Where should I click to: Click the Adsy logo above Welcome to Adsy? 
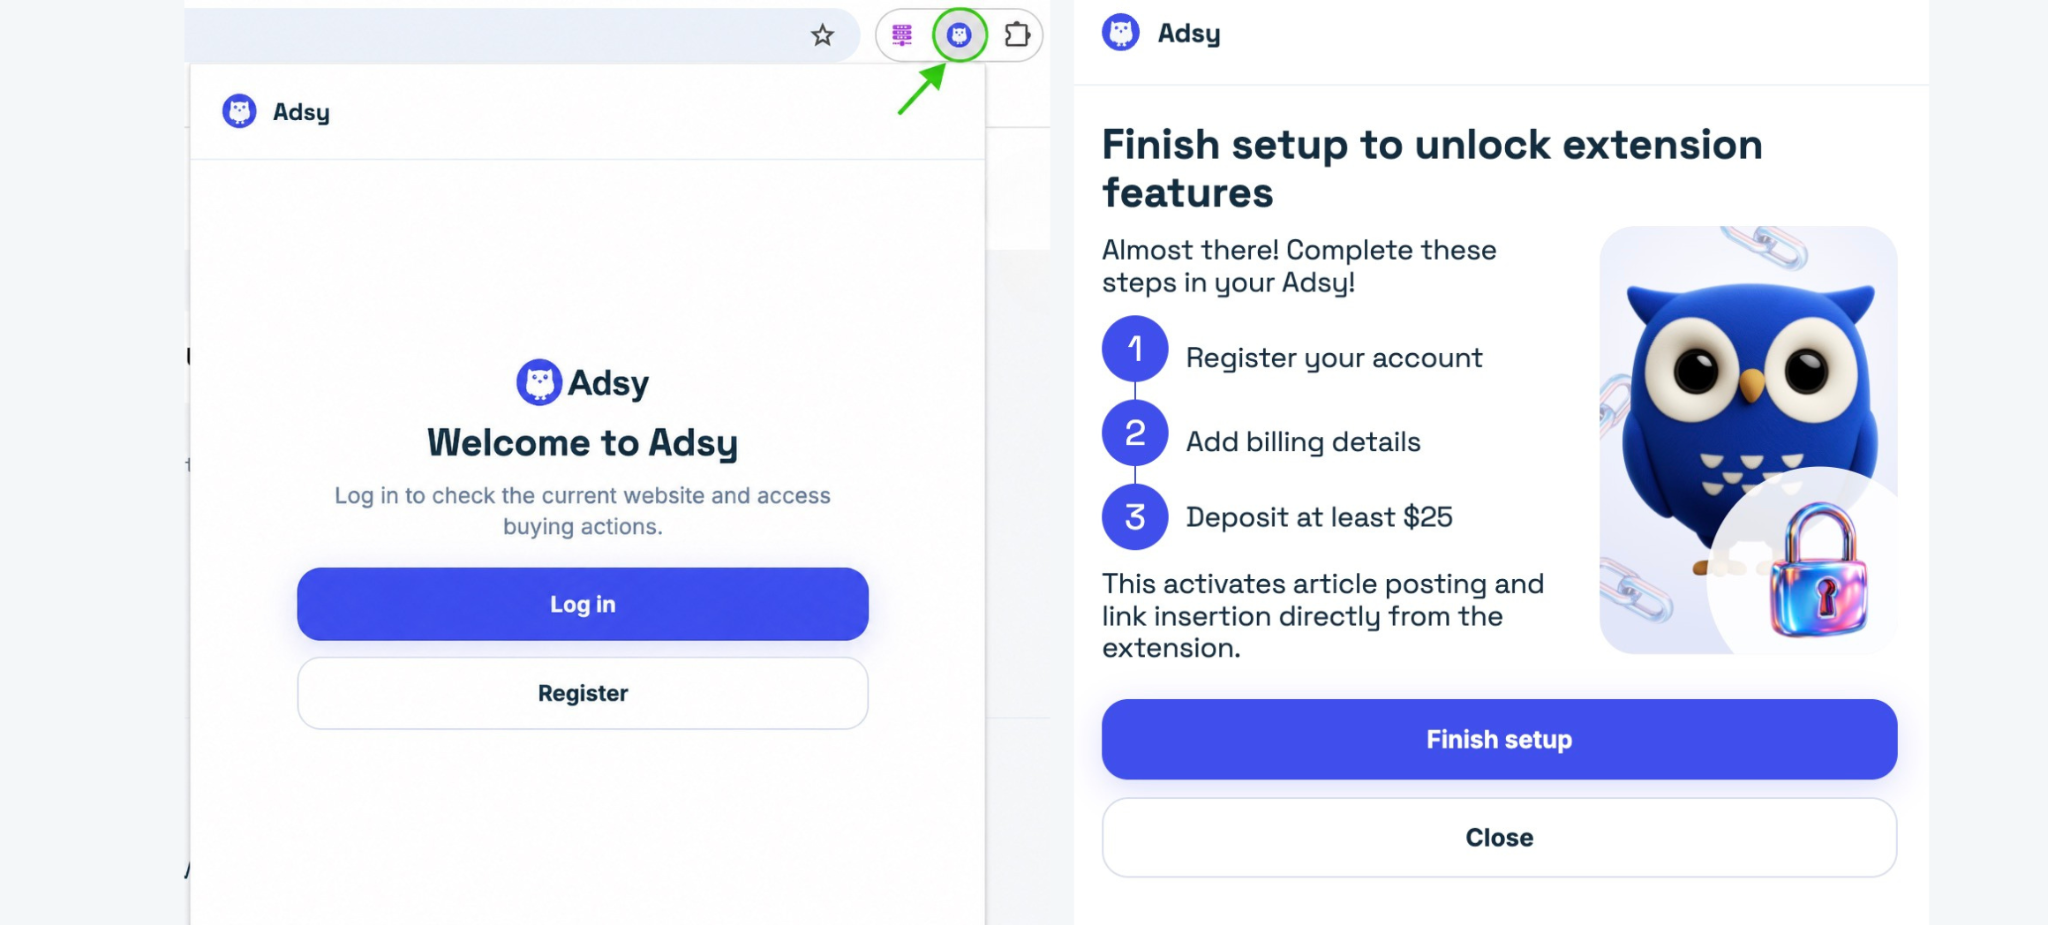tap(582, 382)
